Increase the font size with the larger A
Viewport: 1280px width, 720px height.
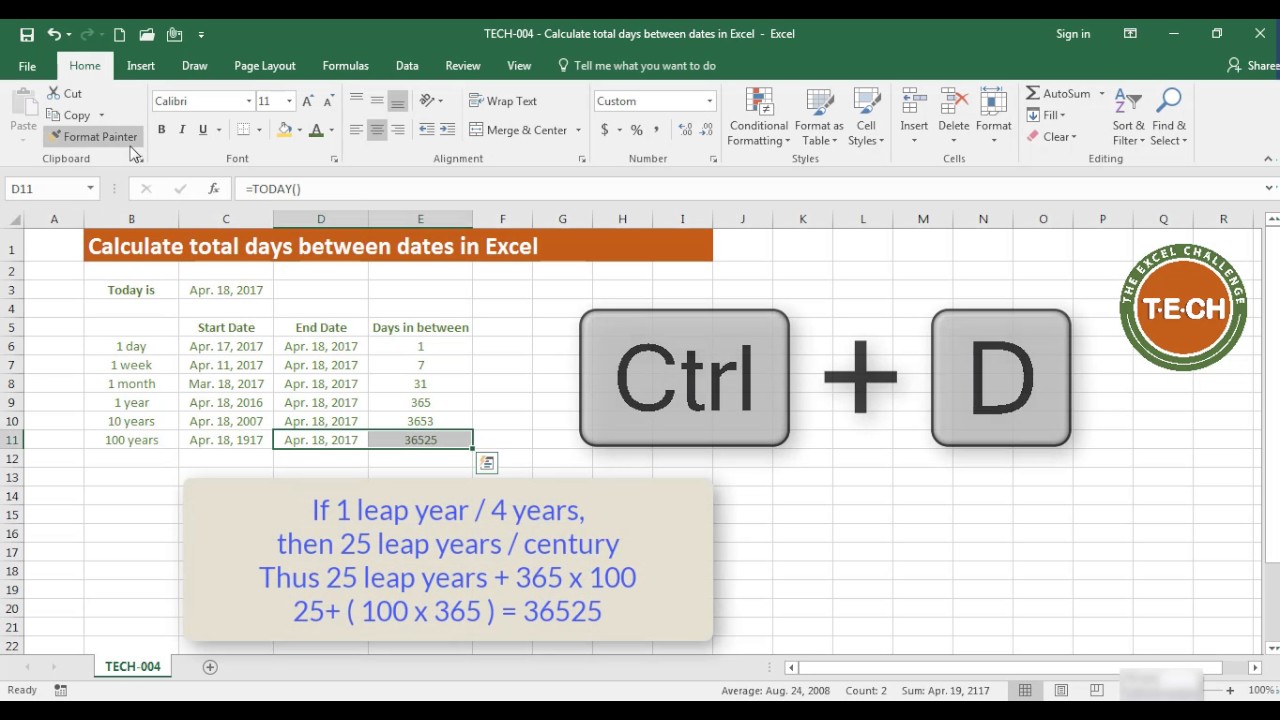pos(308,101)
